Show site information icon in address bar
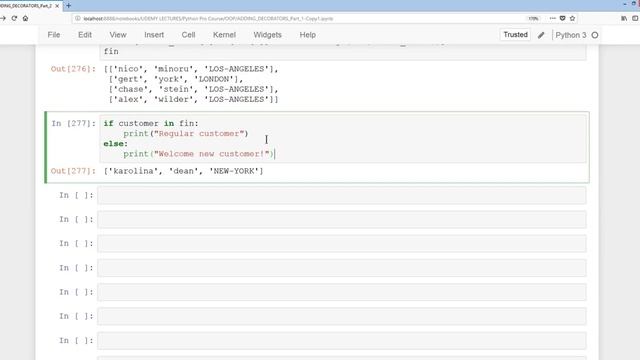The width and height of the screenshot is (640, 360). (x=78, y=18)
